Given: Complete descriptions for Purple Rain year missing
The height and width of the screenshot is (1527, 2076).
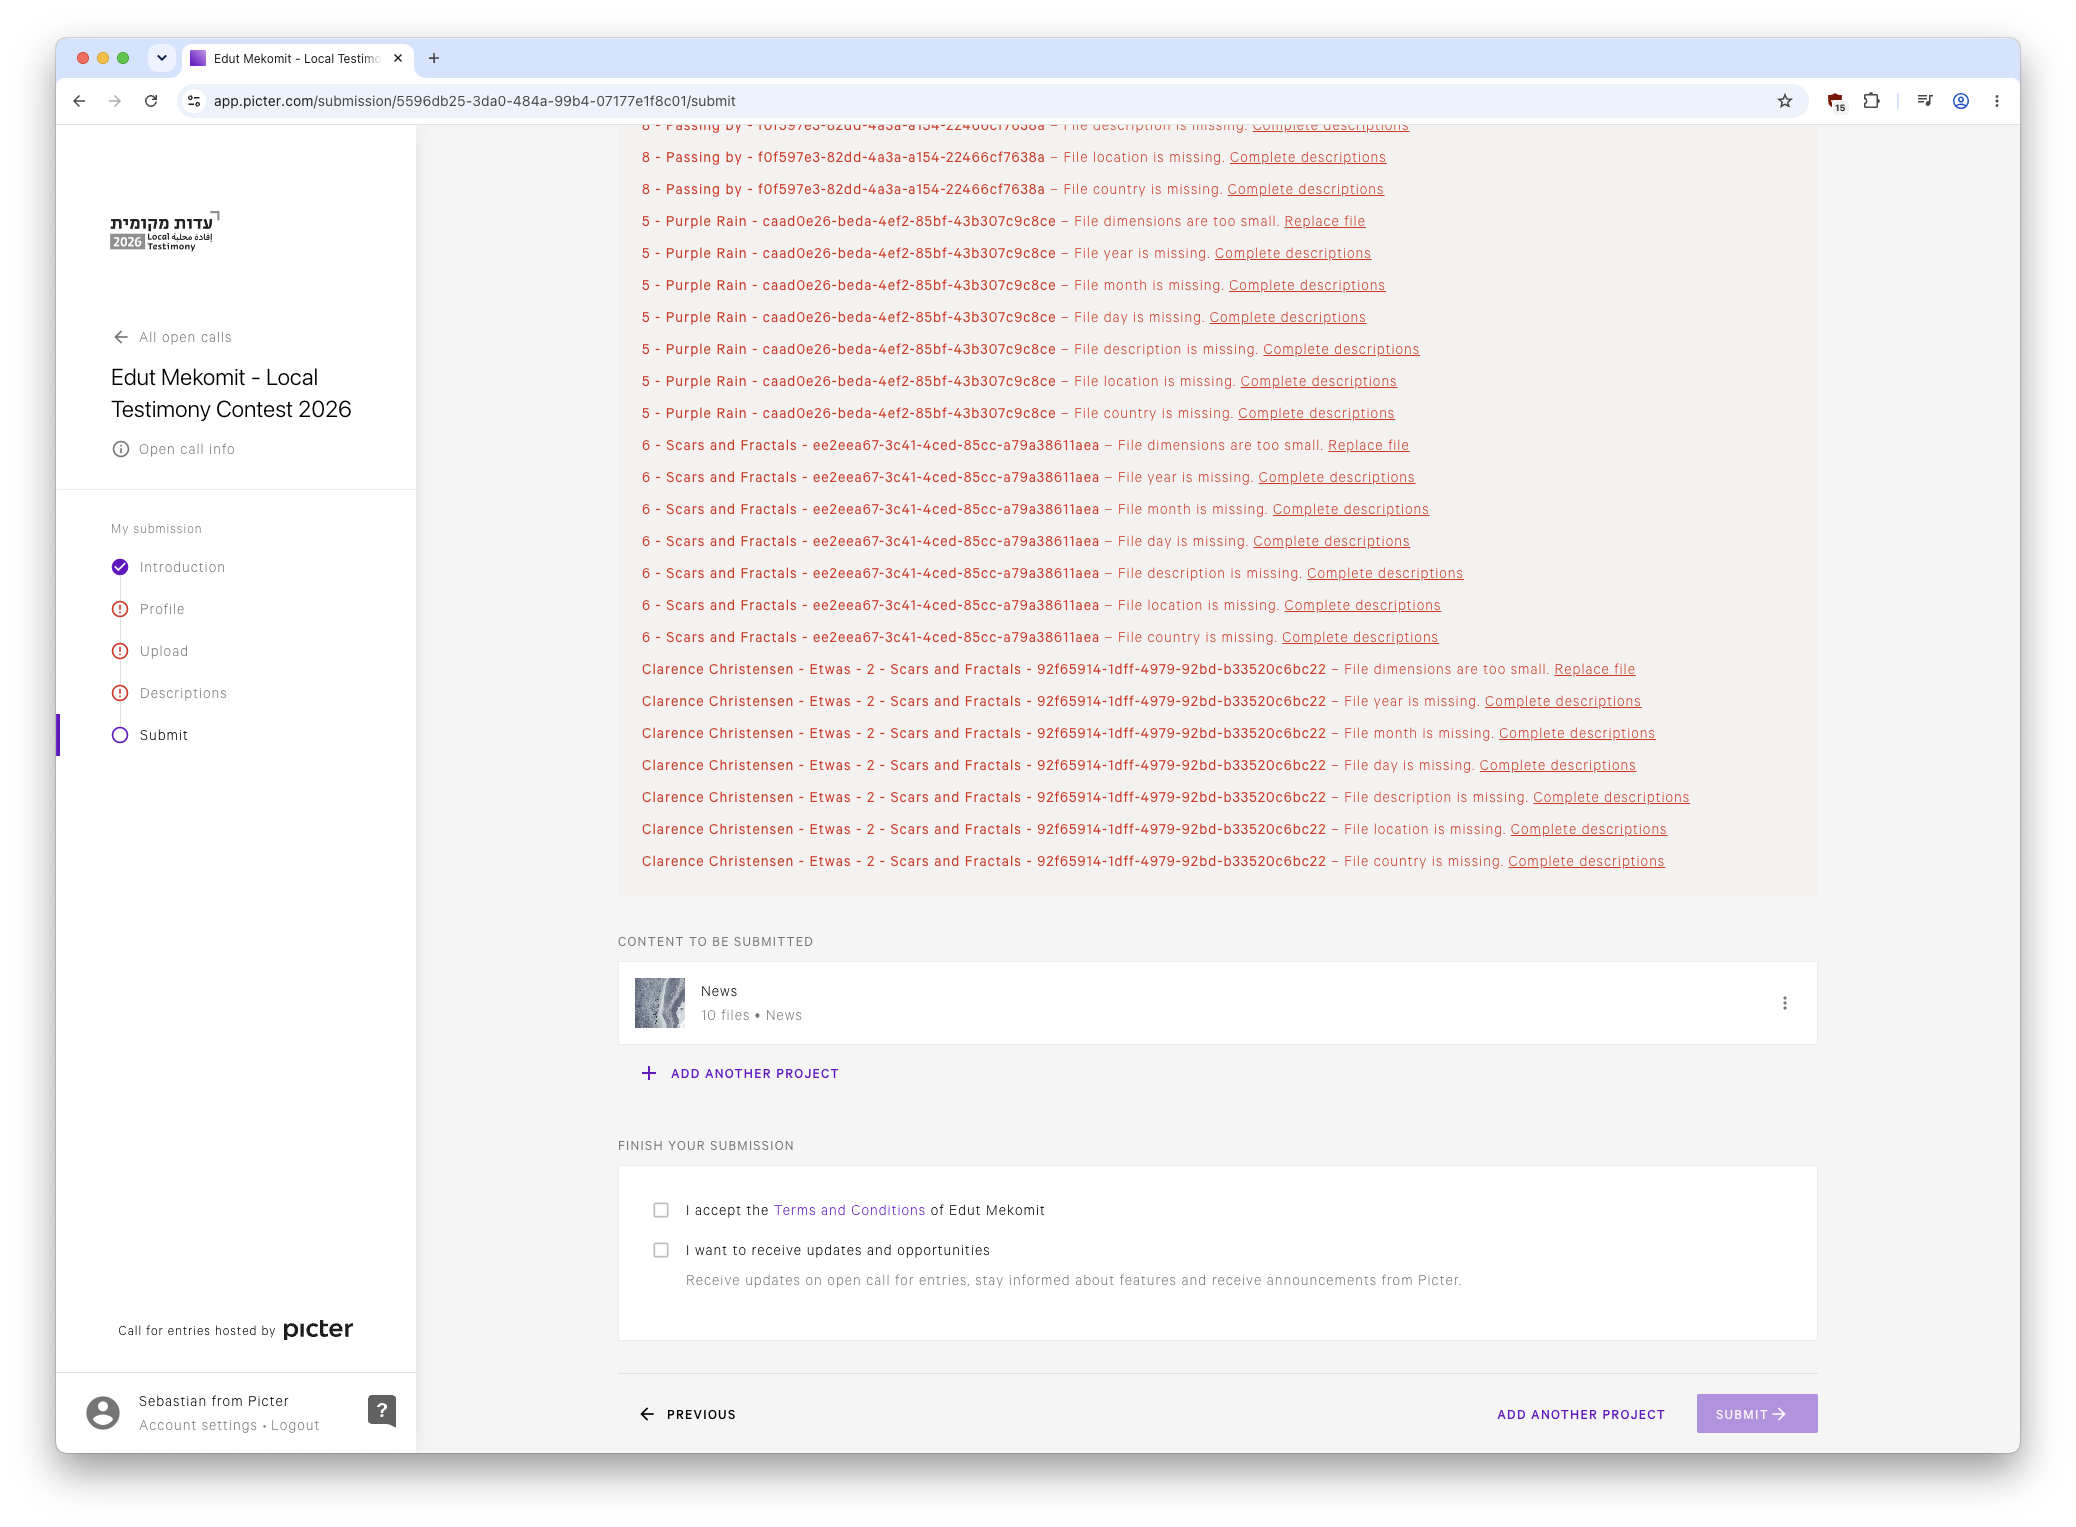Looking at the screenshot, I should [1293, 253].
